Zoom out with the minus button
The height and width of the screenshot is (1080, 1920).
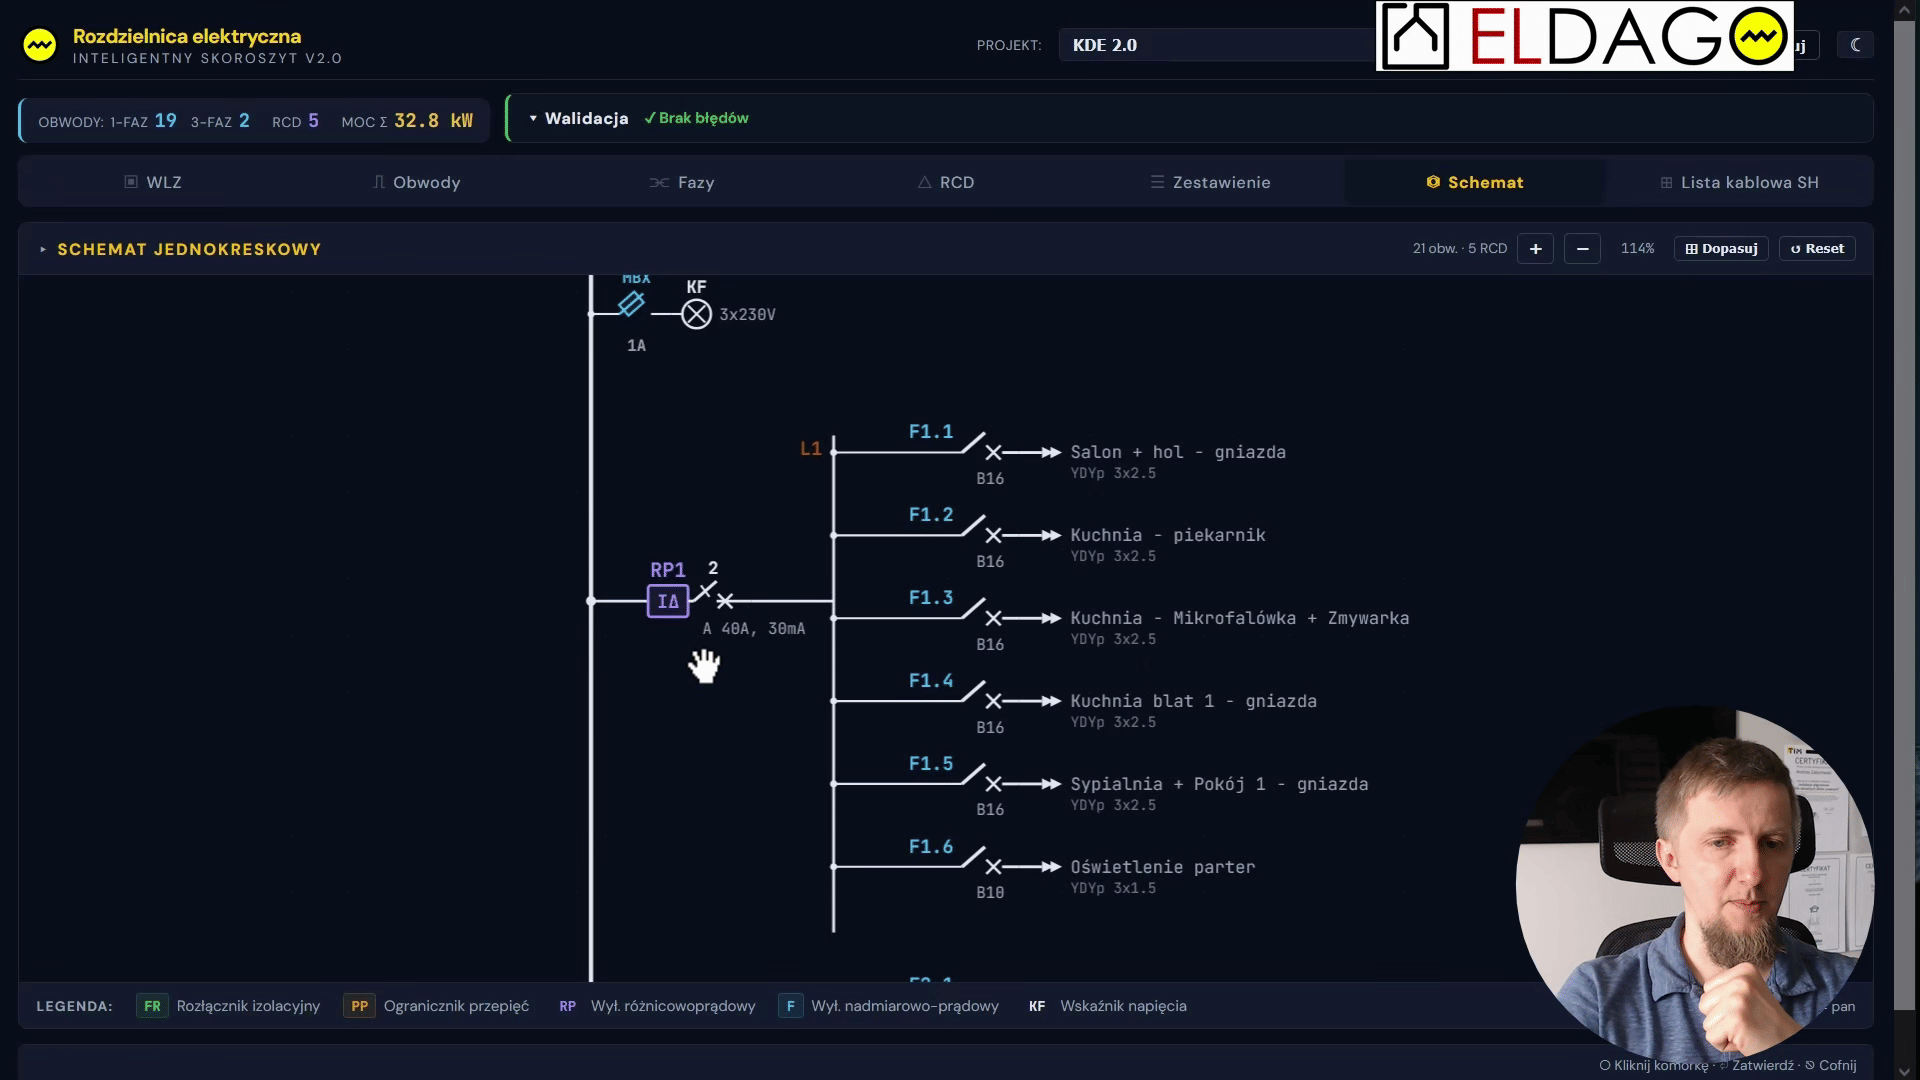pyautogui.click(x=1582, y=249)
